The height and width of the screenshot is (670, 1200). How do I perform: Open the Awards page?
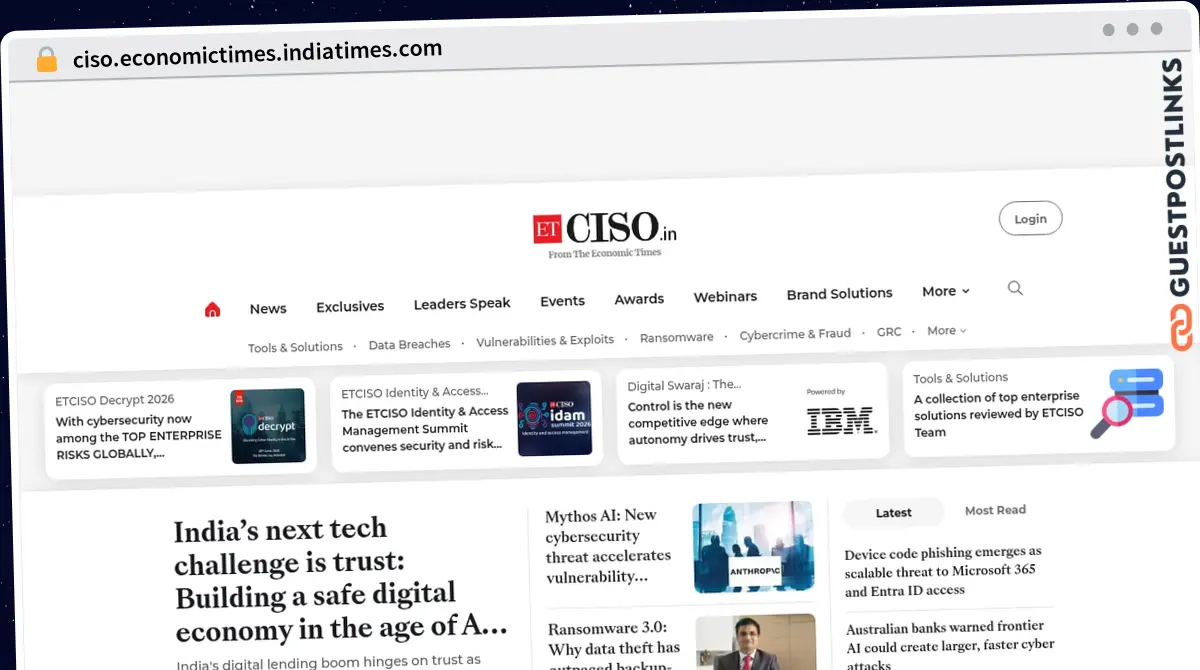click(639, 299)
